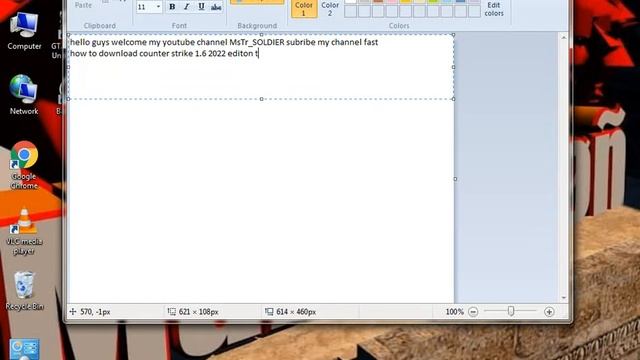Click the vertical scrollbar down arrow
This screenshot has height=360, width=640.
(564, 298)
